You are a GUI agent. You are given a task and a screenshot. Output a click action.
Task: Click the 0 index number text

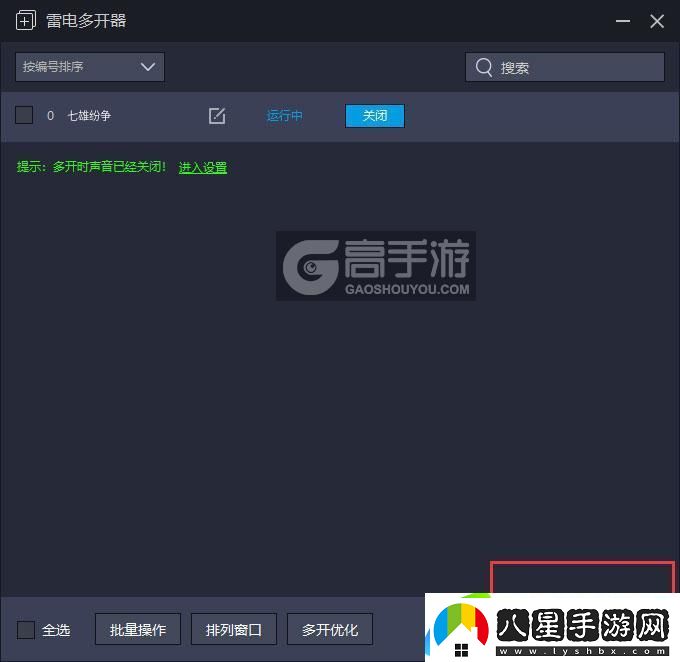[50, 116]
